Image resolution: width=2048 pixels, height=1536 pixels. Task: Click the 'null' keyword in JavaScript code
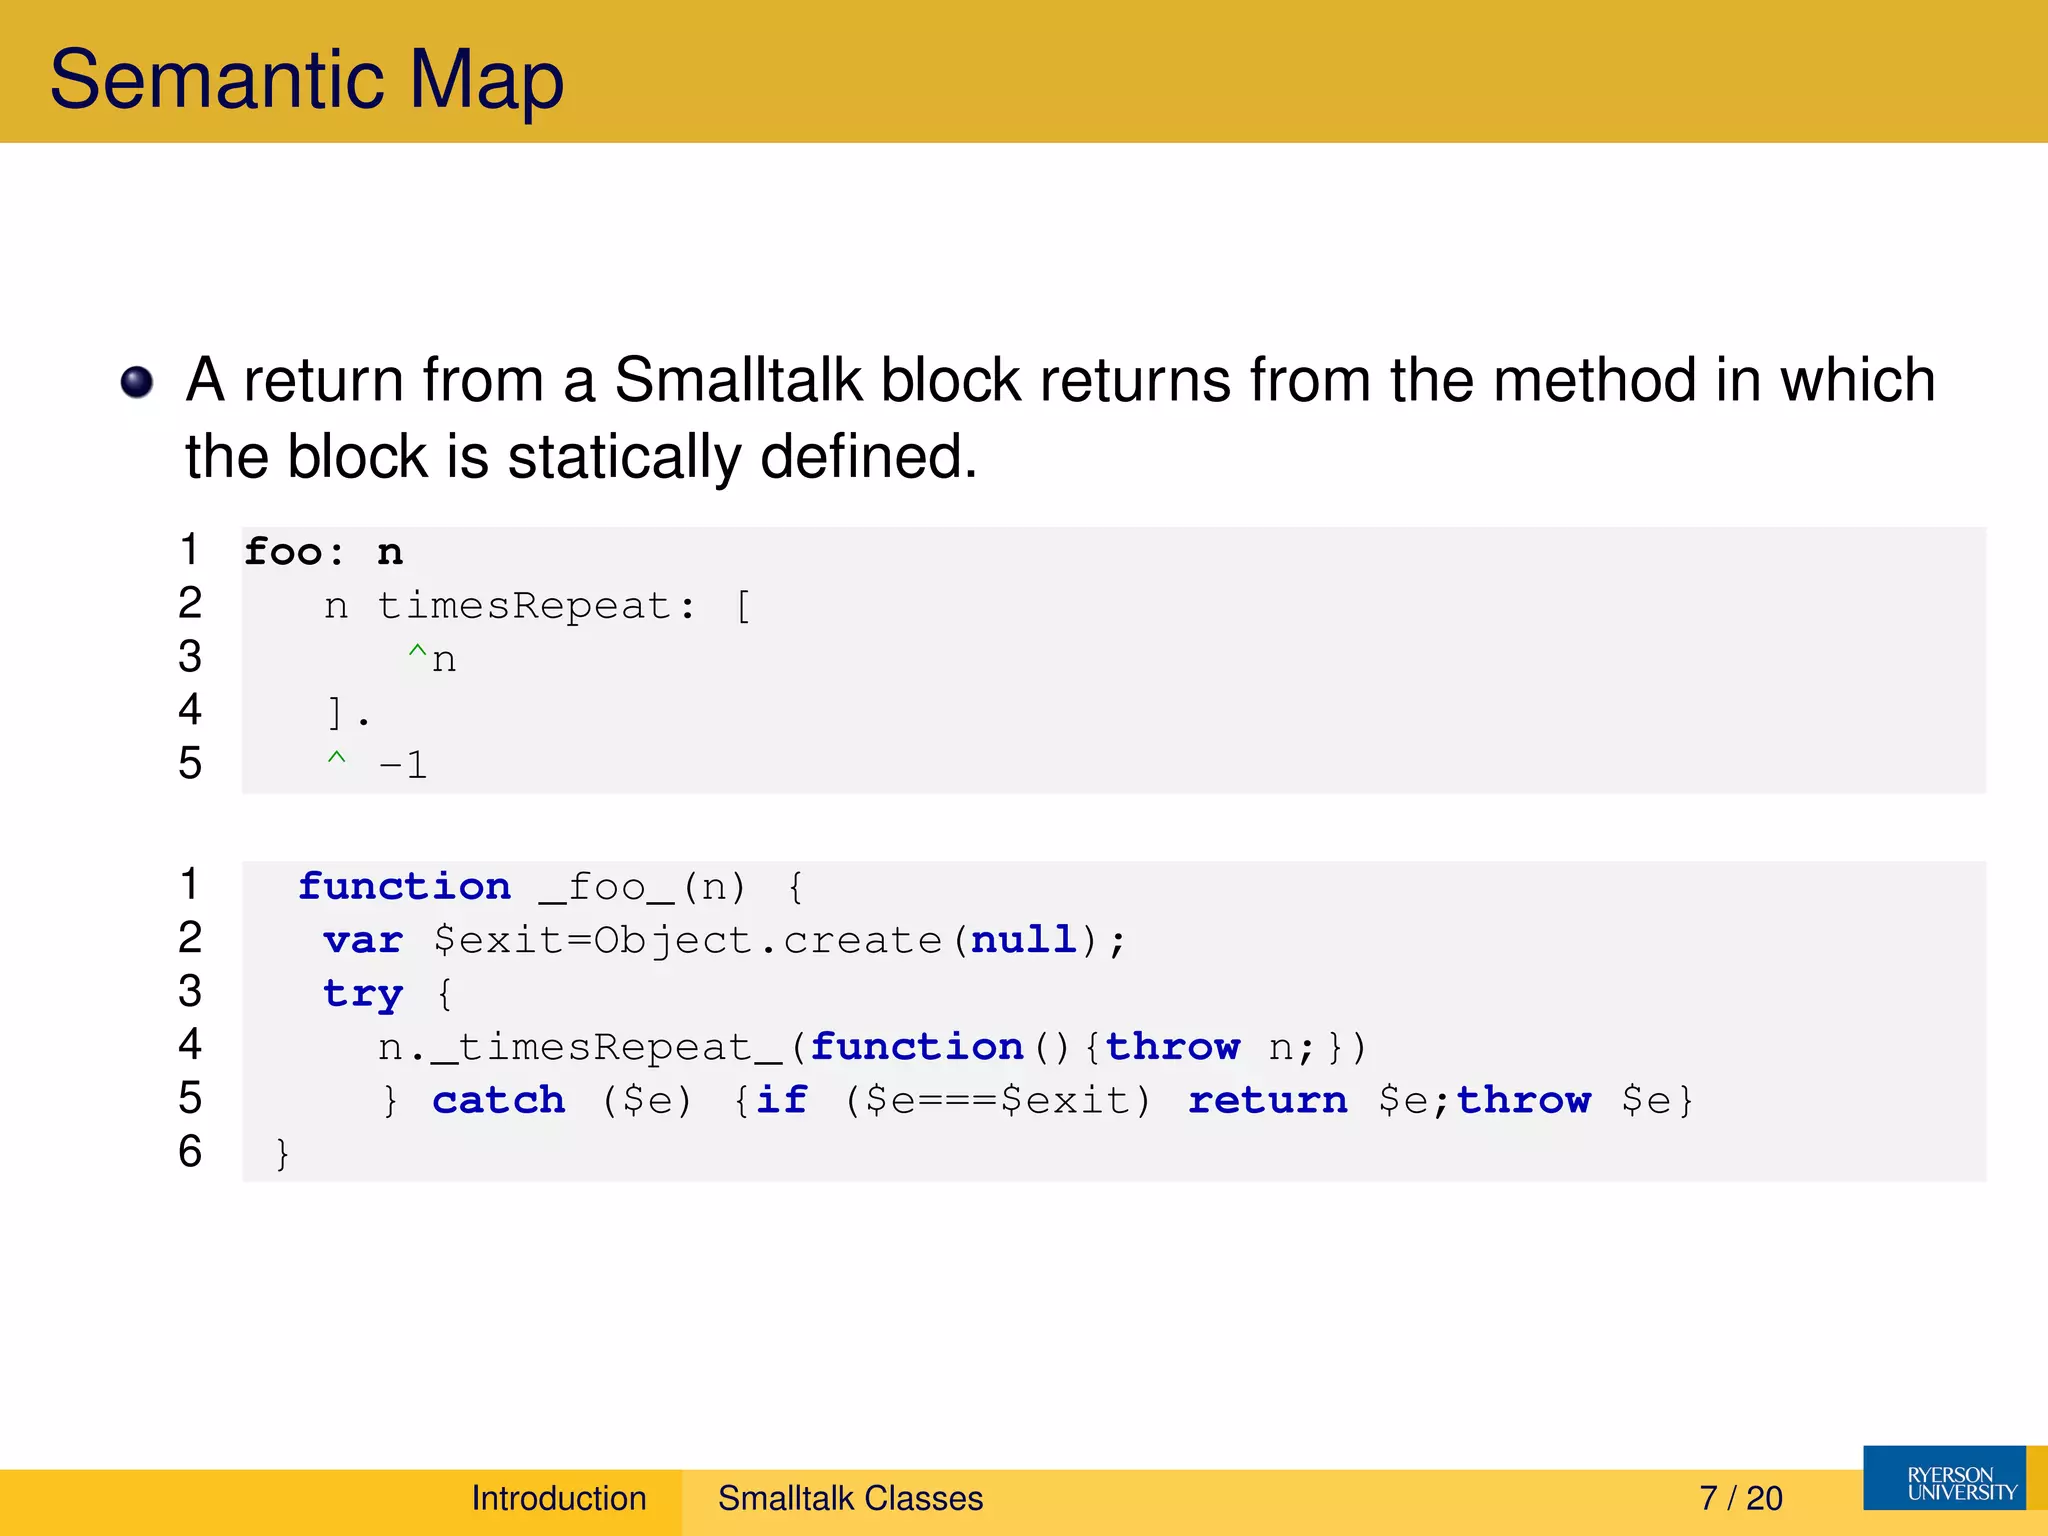1023,940
